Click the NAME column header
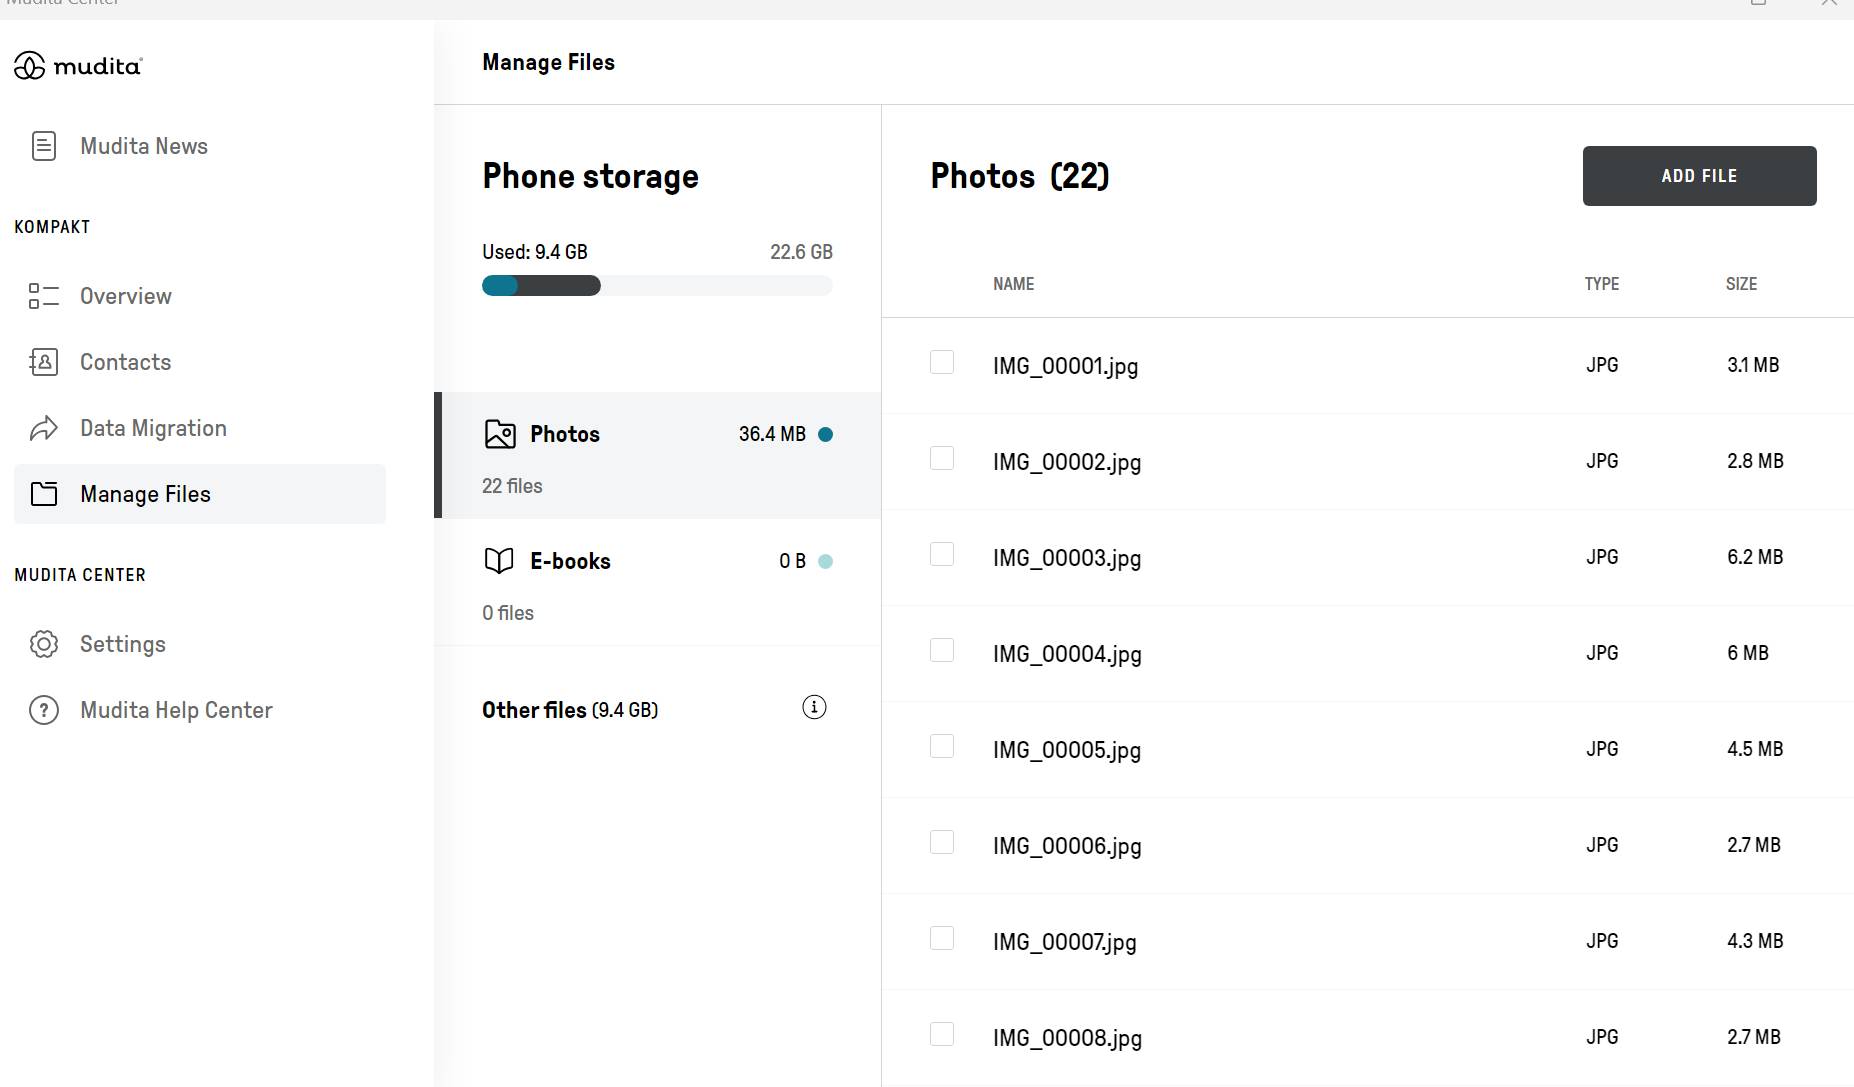 (1013, 284)
